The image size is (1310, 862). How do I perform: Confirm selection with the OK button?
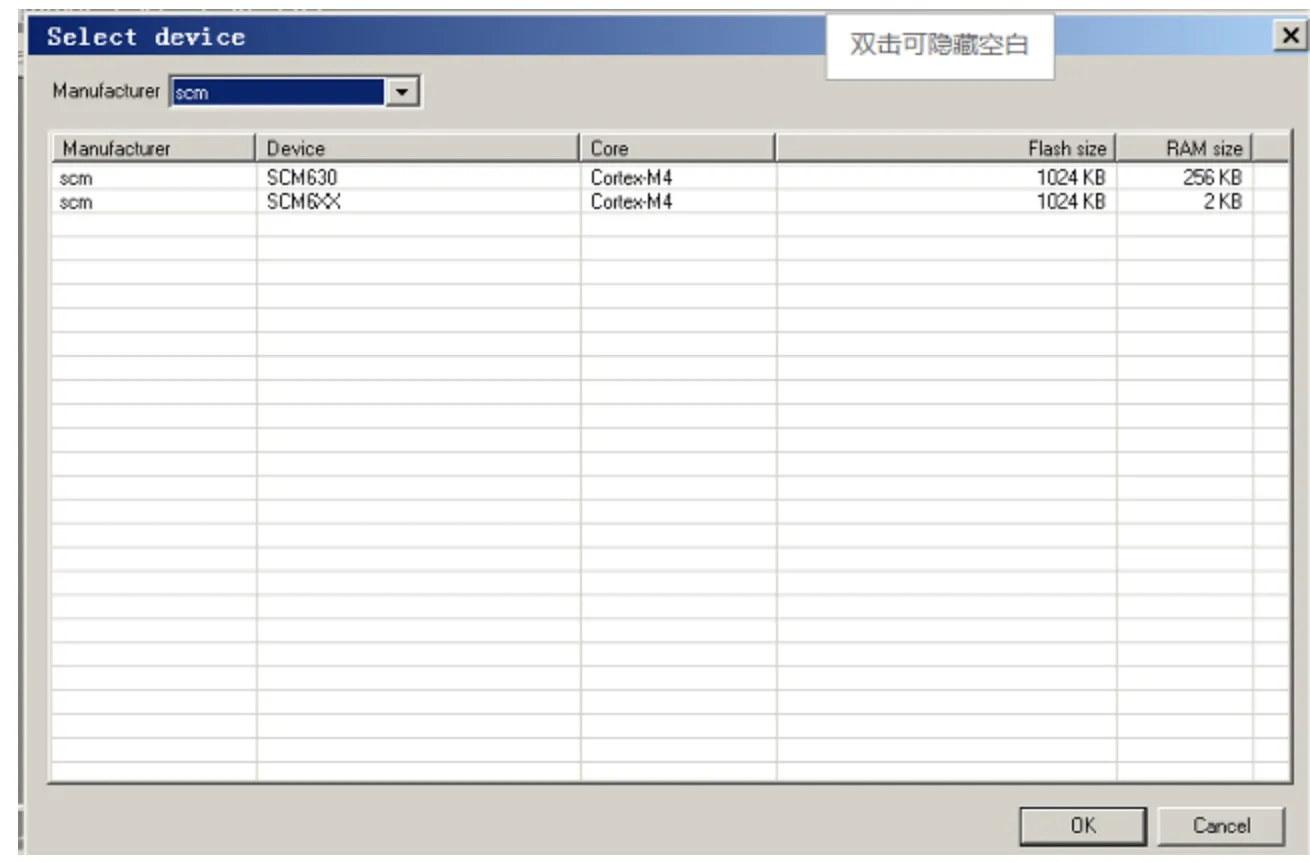1083,826
